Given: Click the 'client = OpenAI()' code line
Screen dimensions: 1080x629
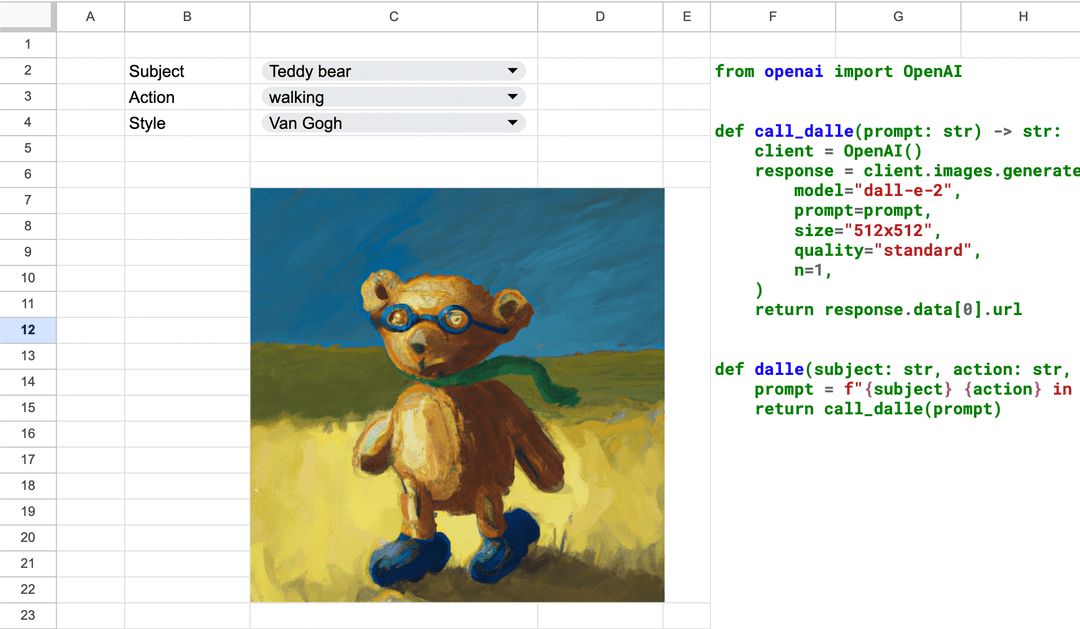Looking at the screenshot, I should coord(838,151).
